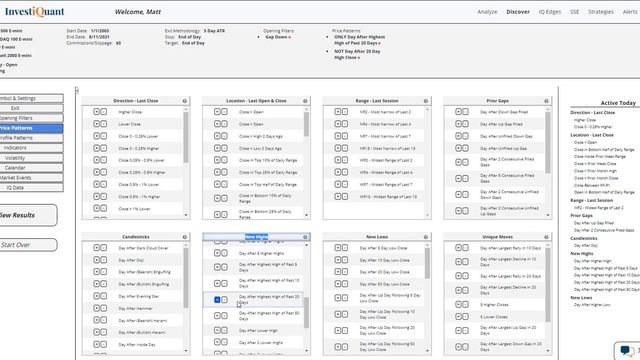Exclude (minus) Close < Open filter
Image resolution: width=640 pixels, height=360 pixels.
(224, 124)
